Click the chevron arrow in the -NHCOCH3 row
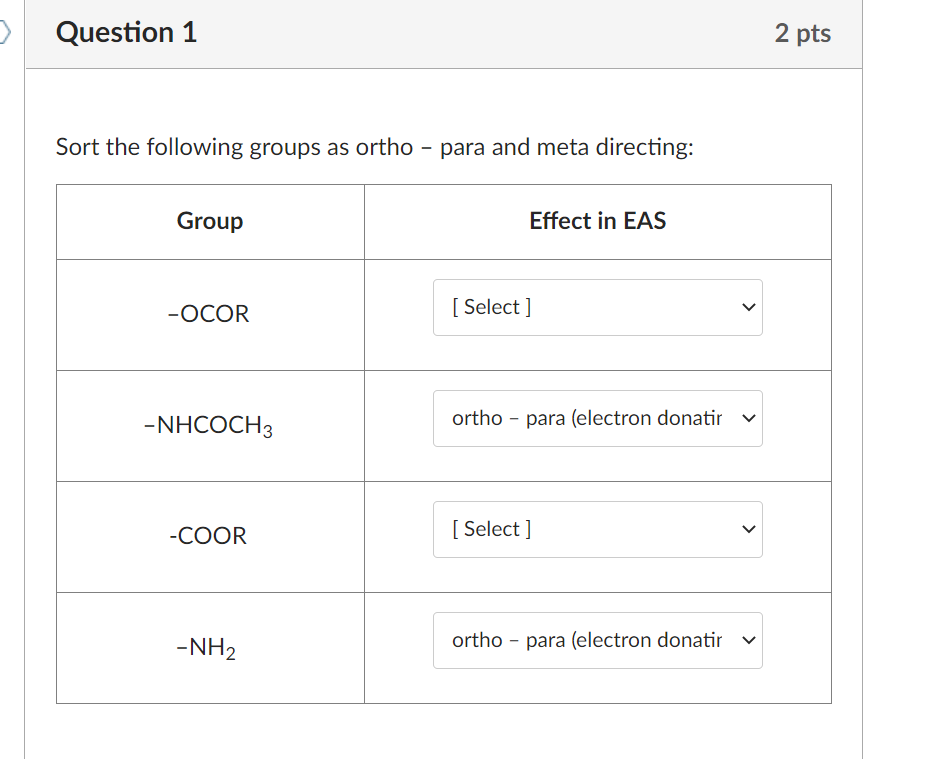This screenshot has width=927, height=759. 749,418
